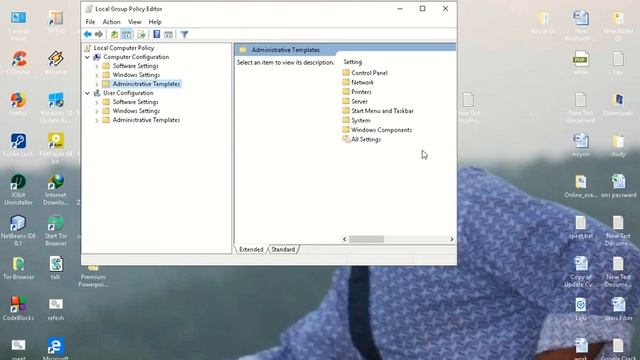Open the File menu
The width and height of the screenshot is (640, 360).
(90, 22)
